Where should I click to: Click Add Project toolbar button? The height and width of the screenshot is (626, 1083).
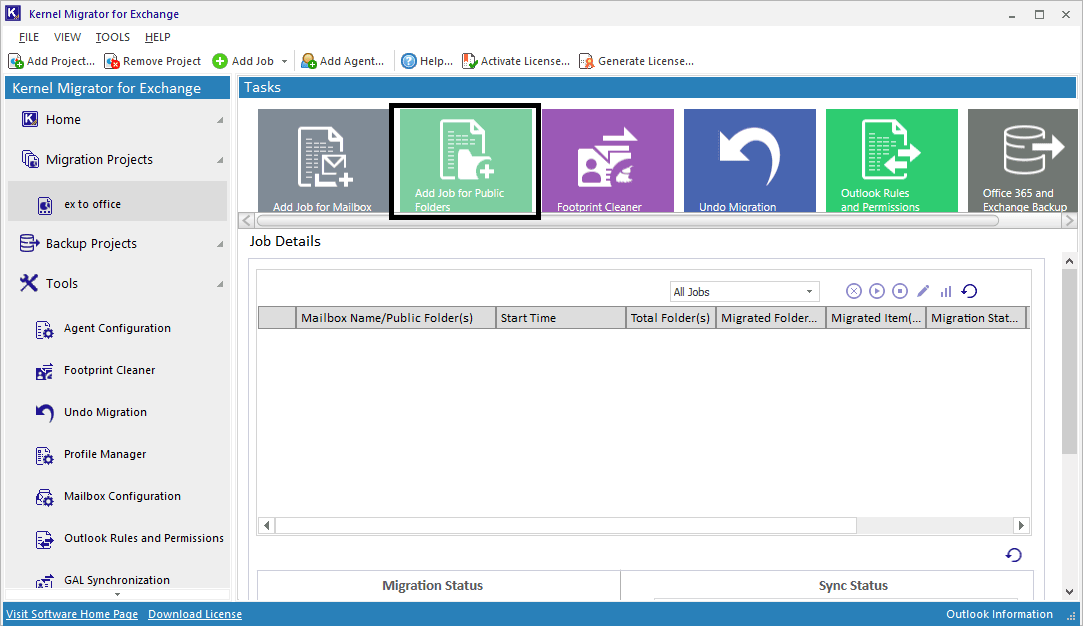pyautogui.click(x=52, y=61)
